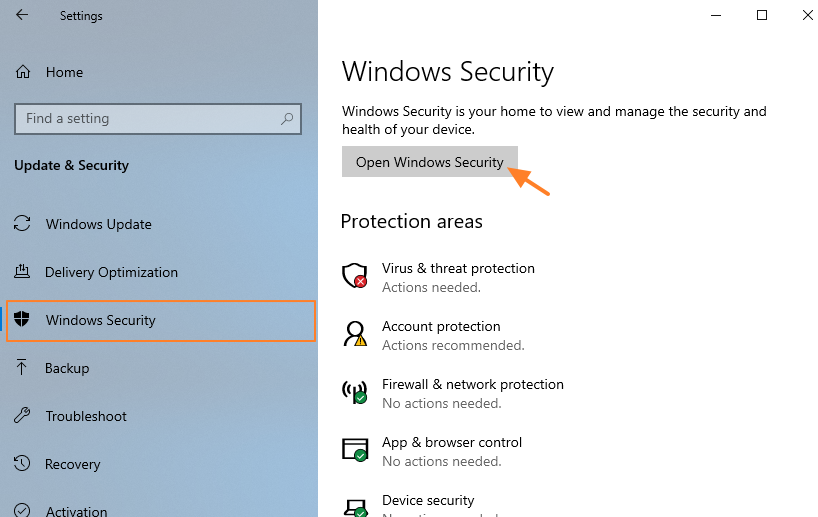Click the Backup upload arrow icon
This screenshot has width=818, height=517.
click(21, 367)
